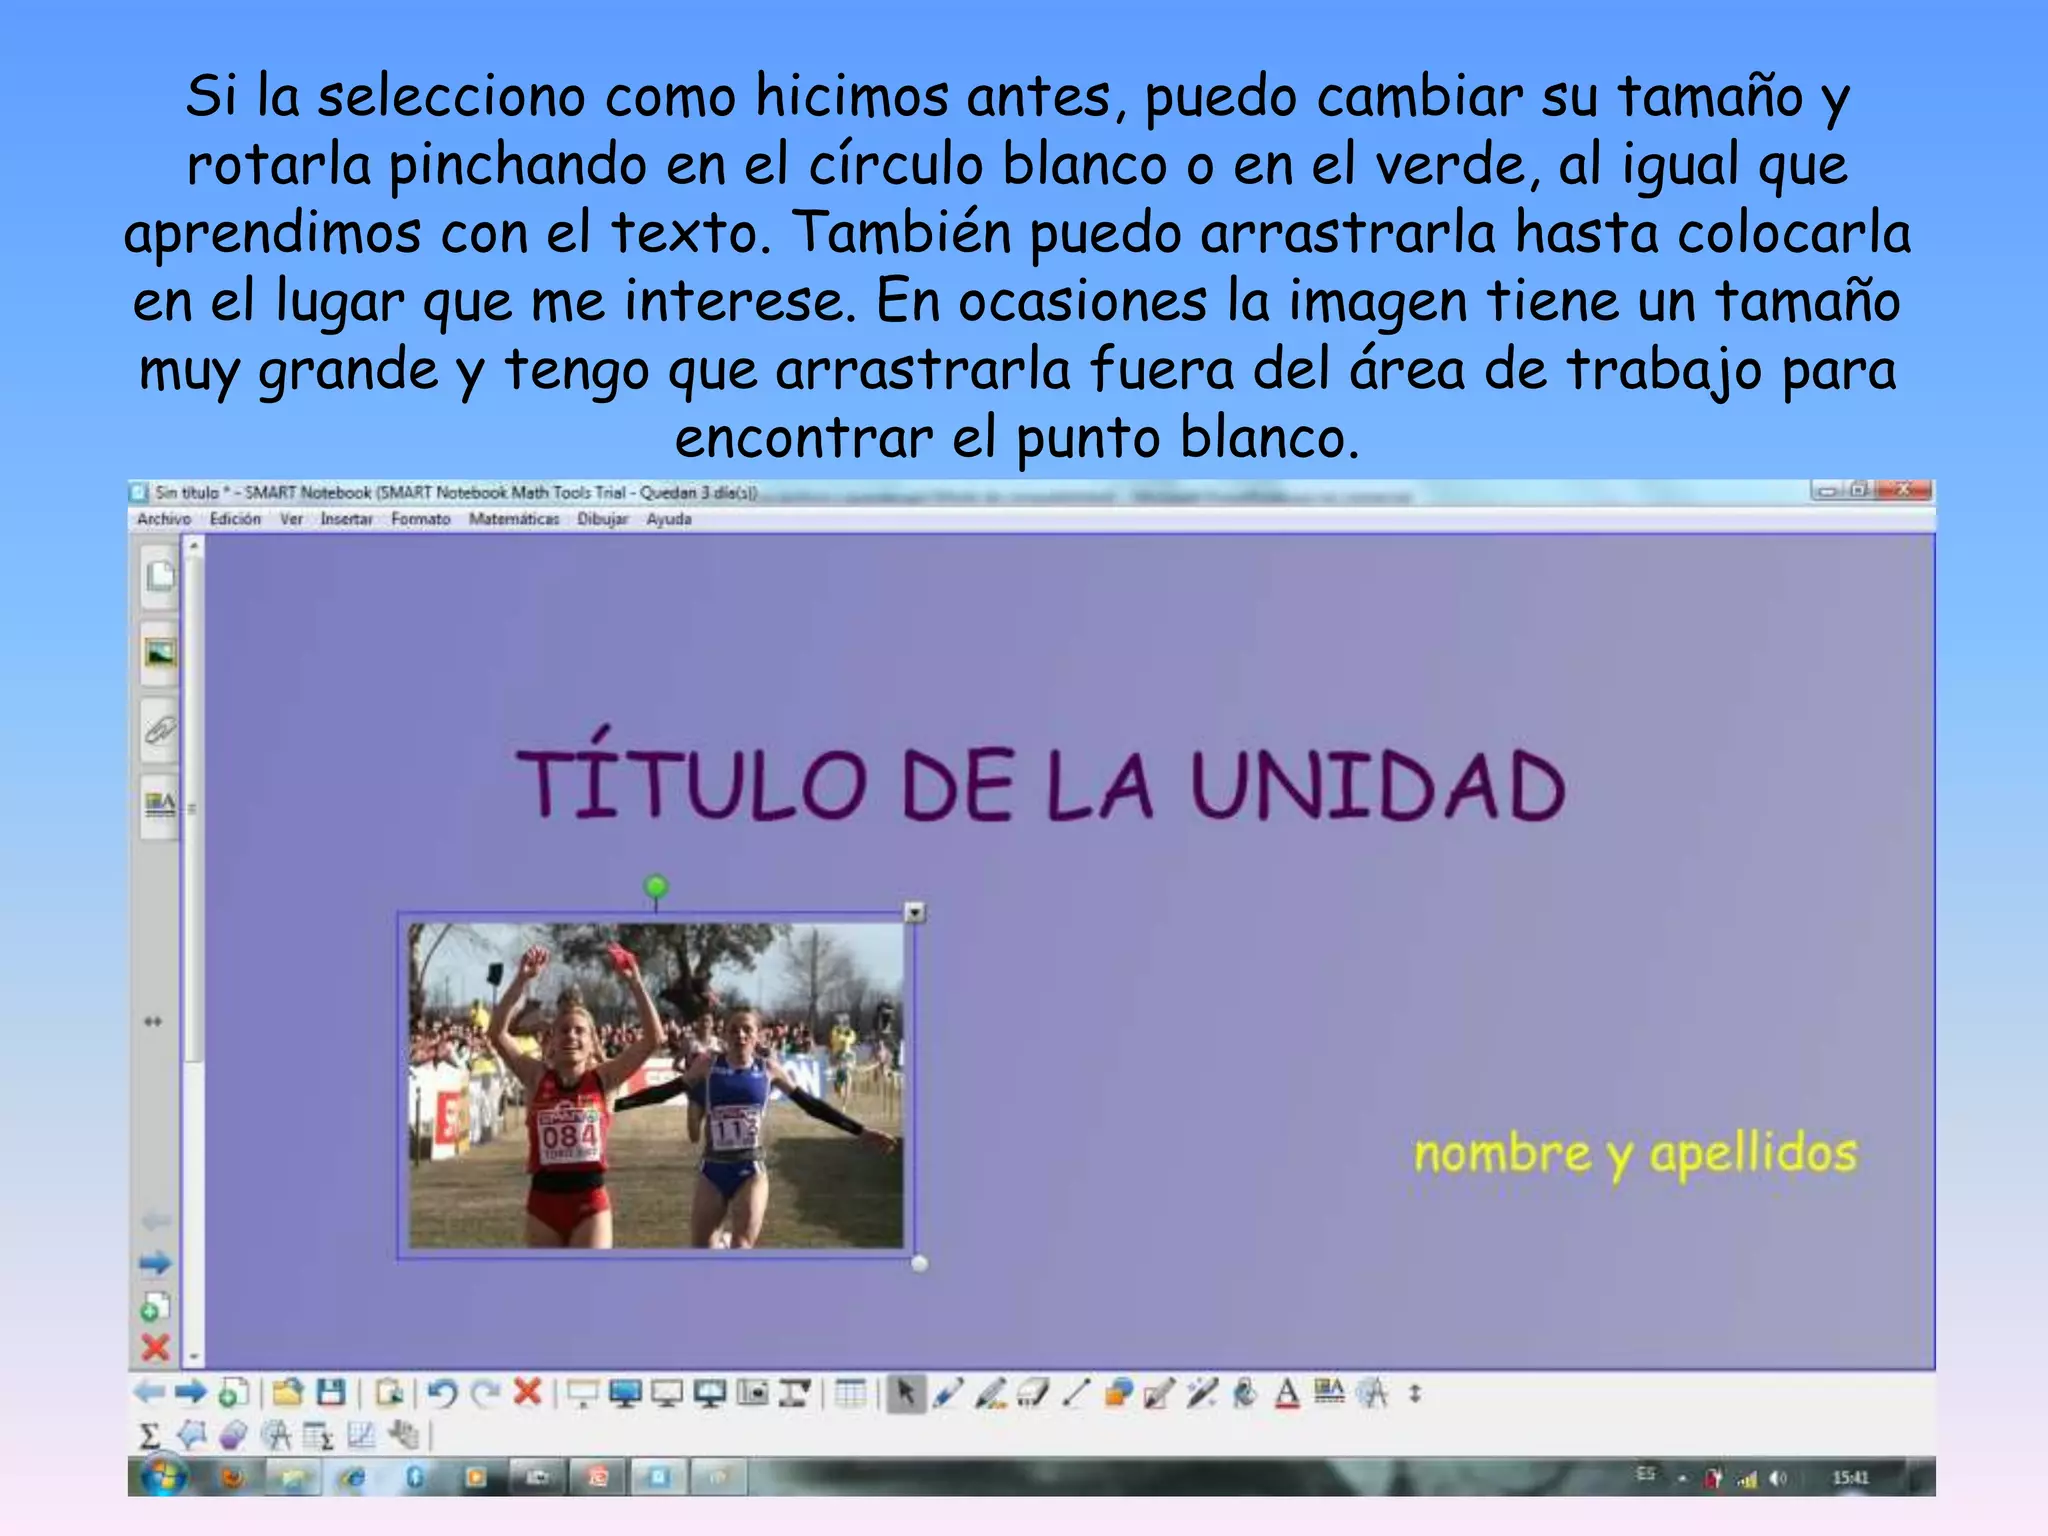Click the Paste clipboard icon
This screenshot has width=2048, height=1536.
tap(390, 1392)
